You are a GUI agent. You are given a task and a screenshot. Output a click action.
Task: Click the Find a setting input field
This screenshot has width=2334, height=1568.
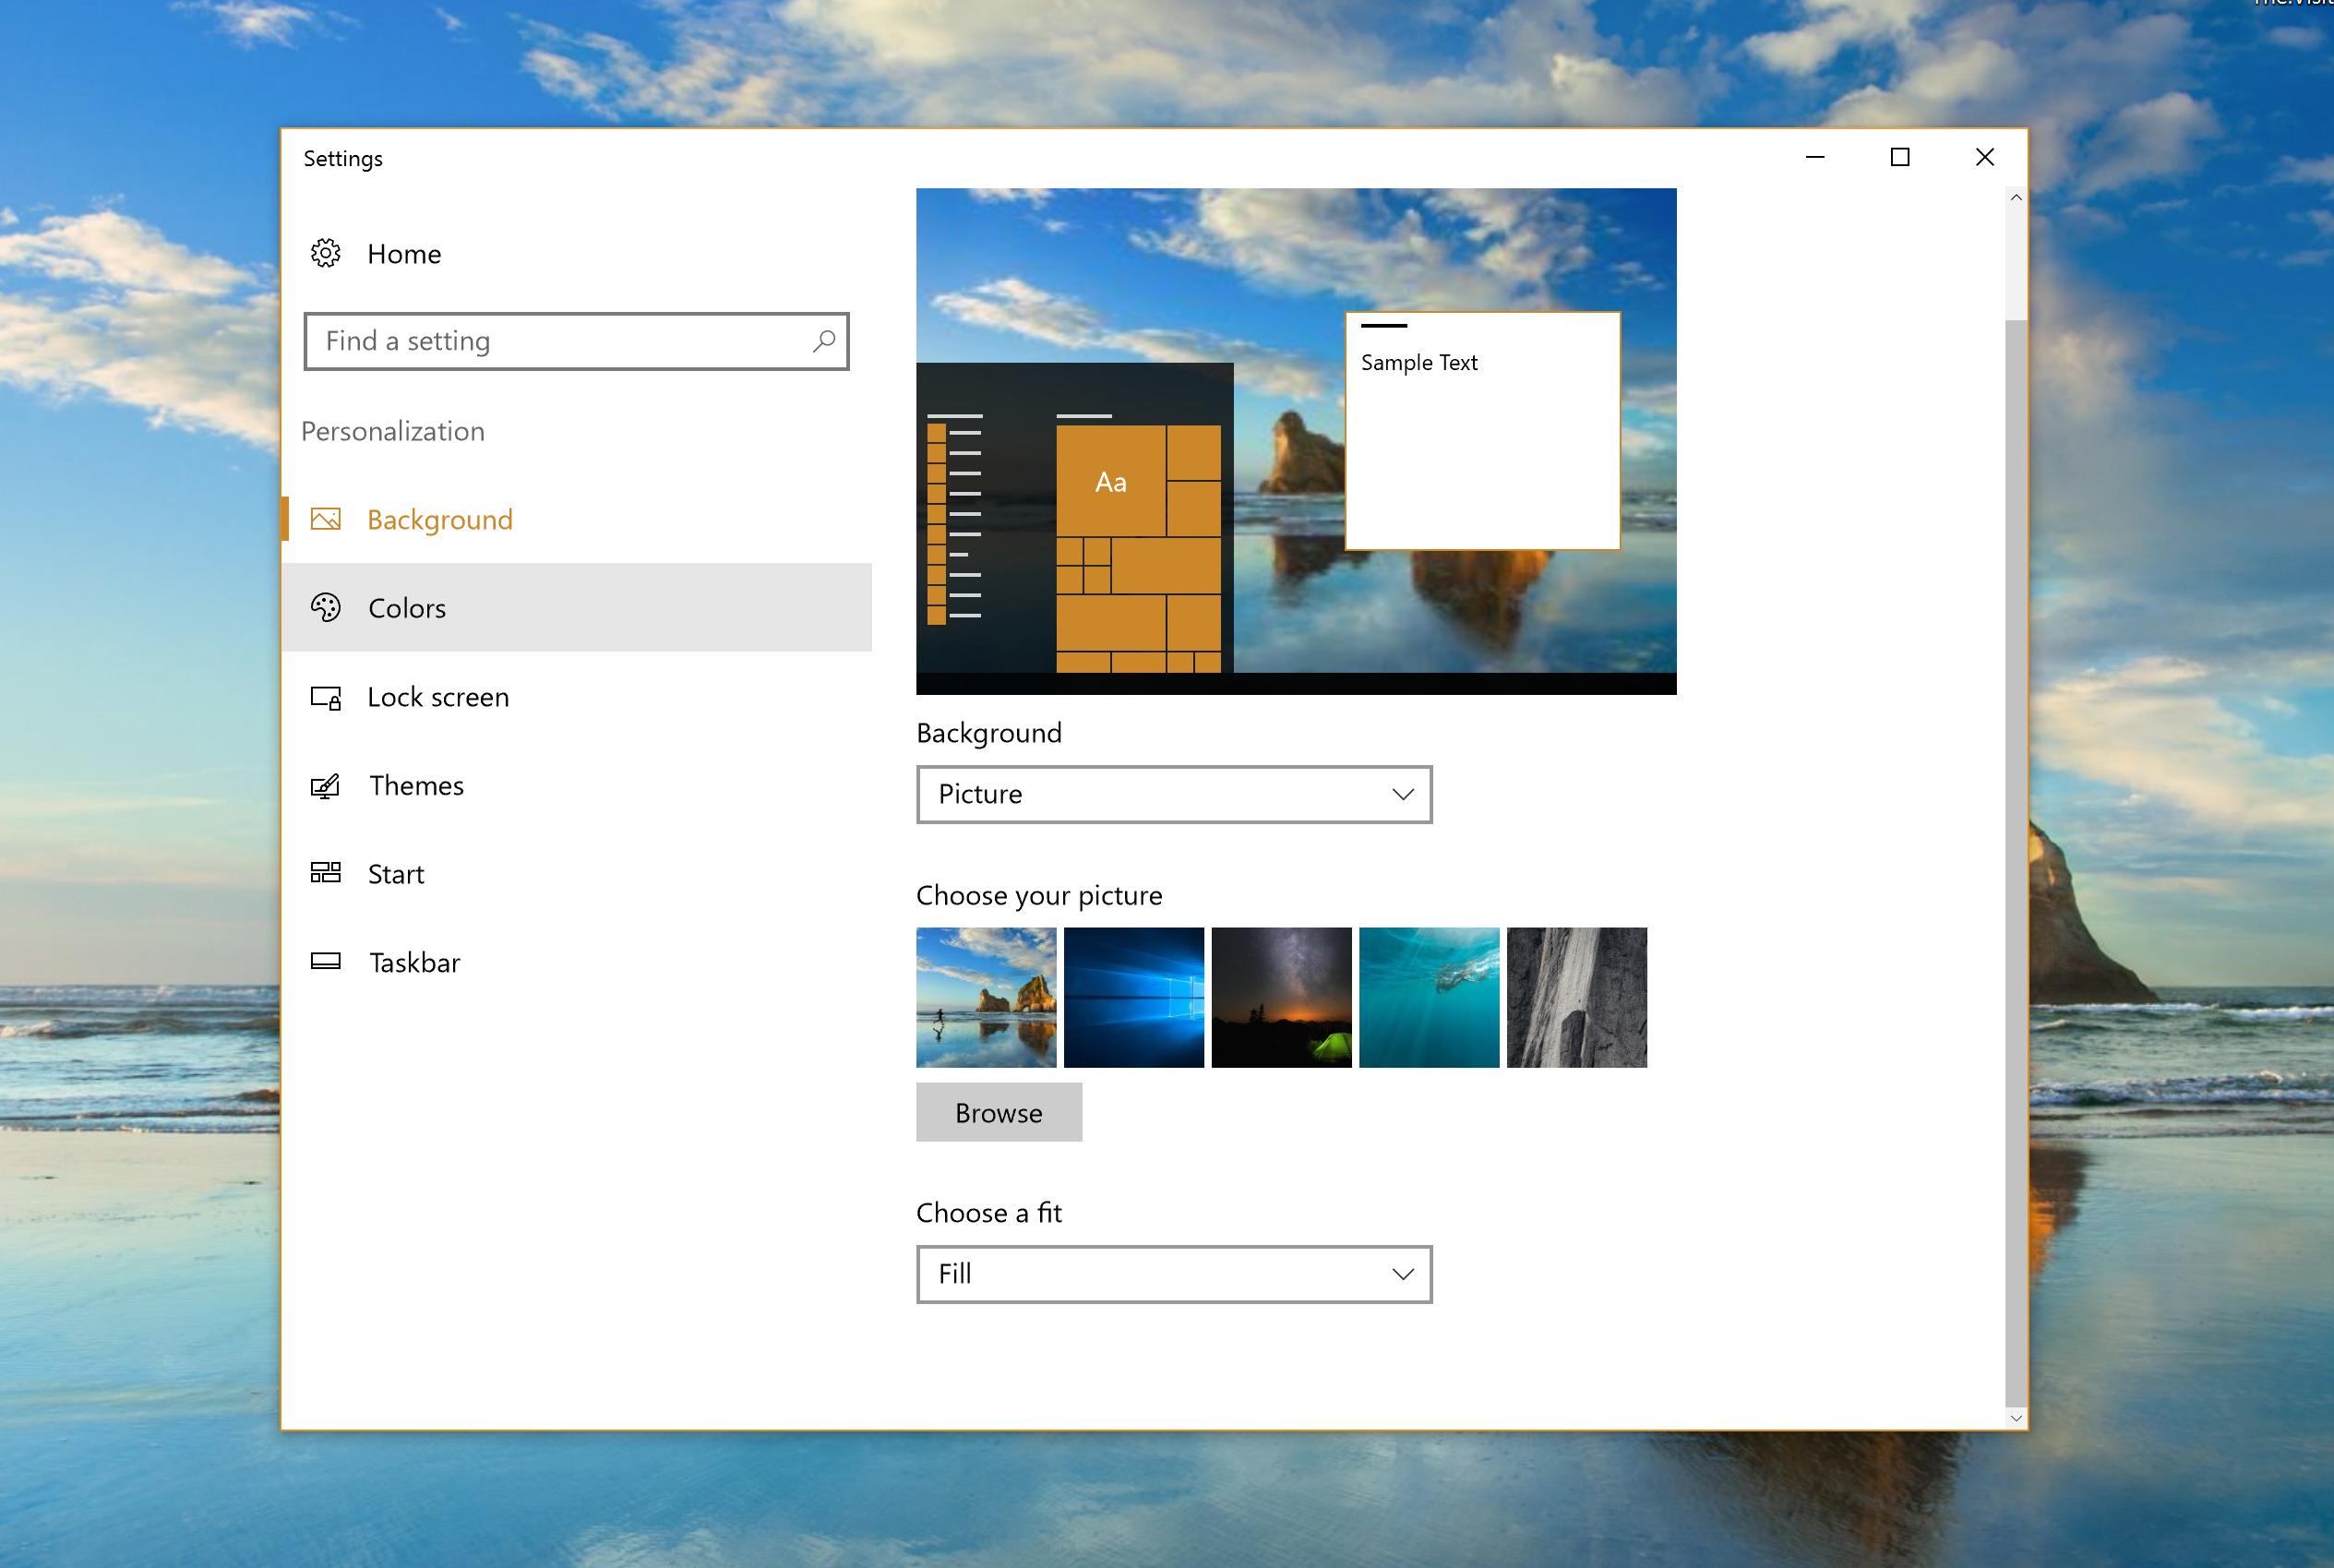[x=576, y=341]
